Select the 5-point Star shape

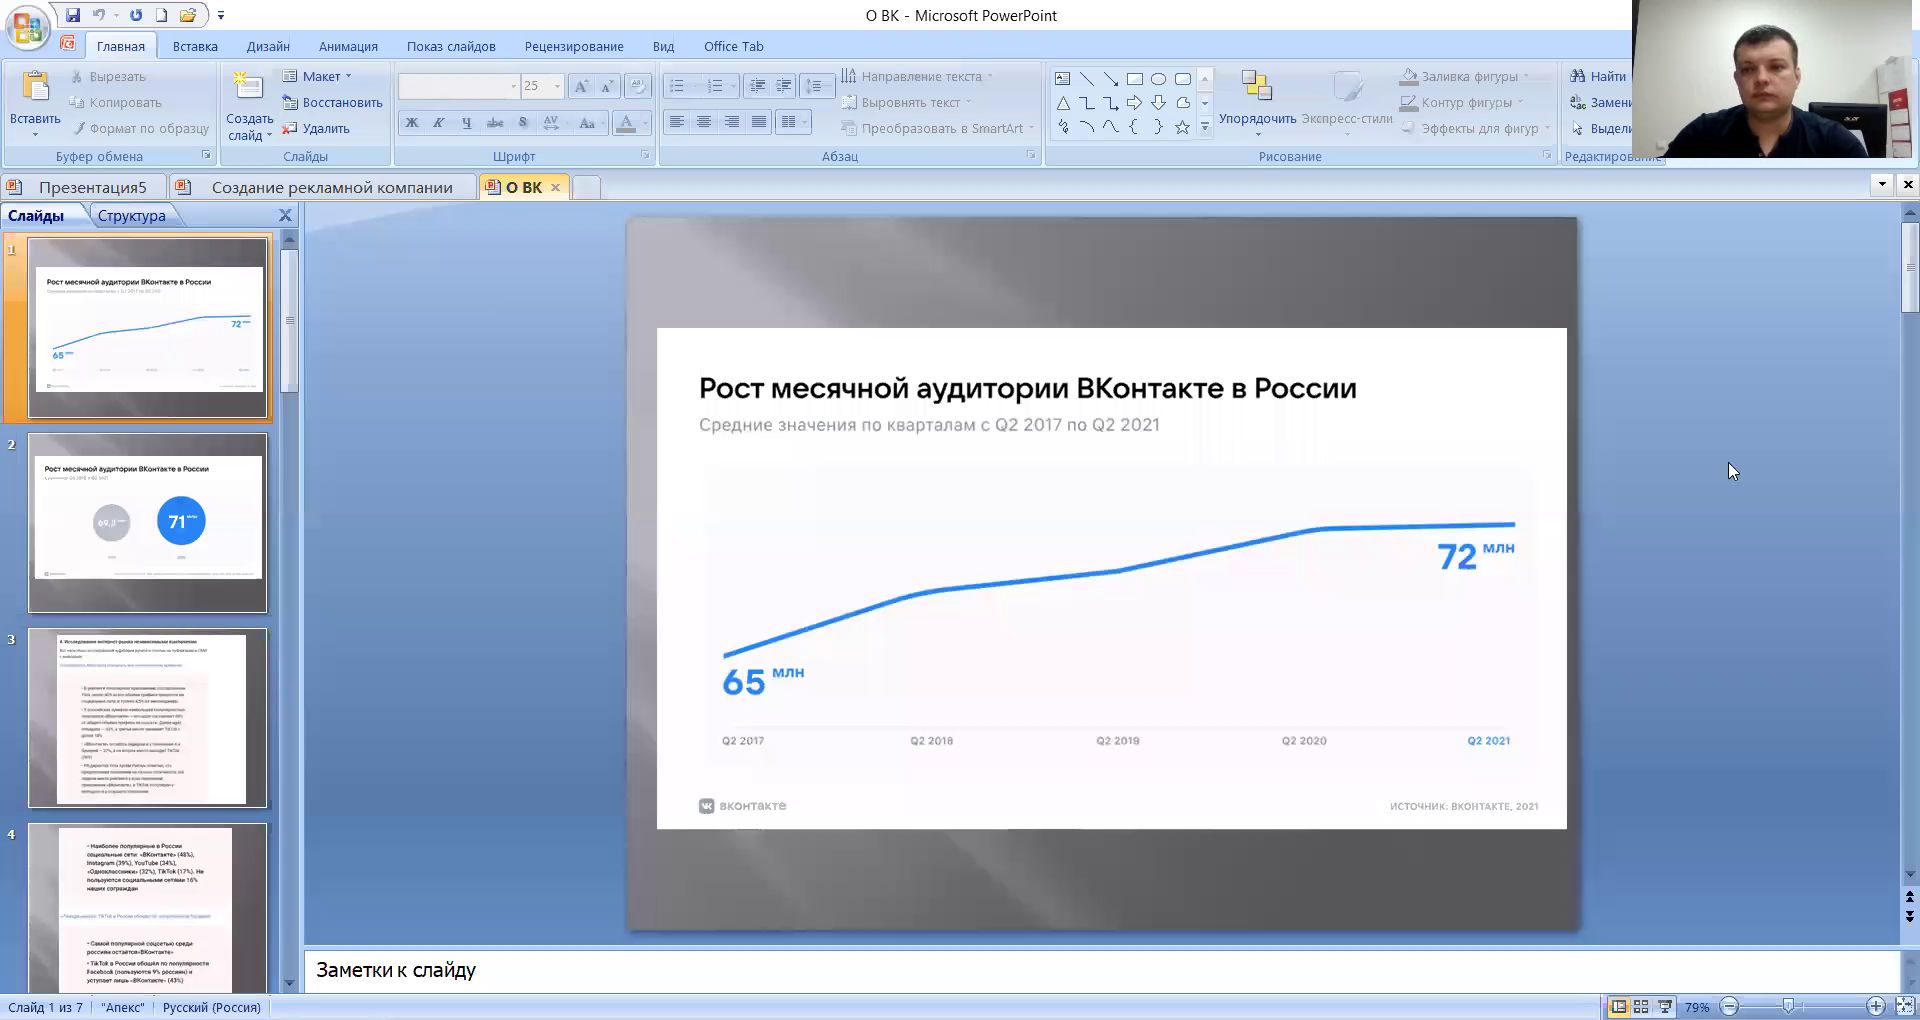[1182, 127]
